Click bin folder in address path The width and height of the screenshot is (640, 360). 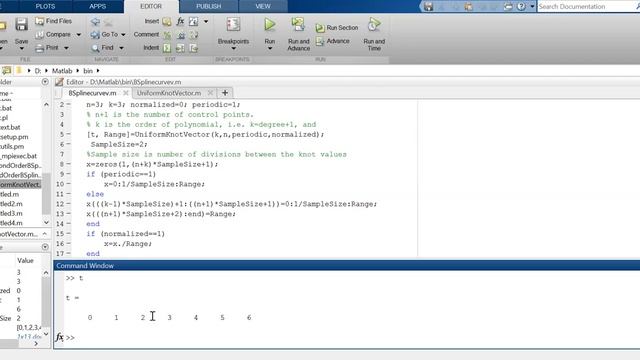[x=88, y=71]
